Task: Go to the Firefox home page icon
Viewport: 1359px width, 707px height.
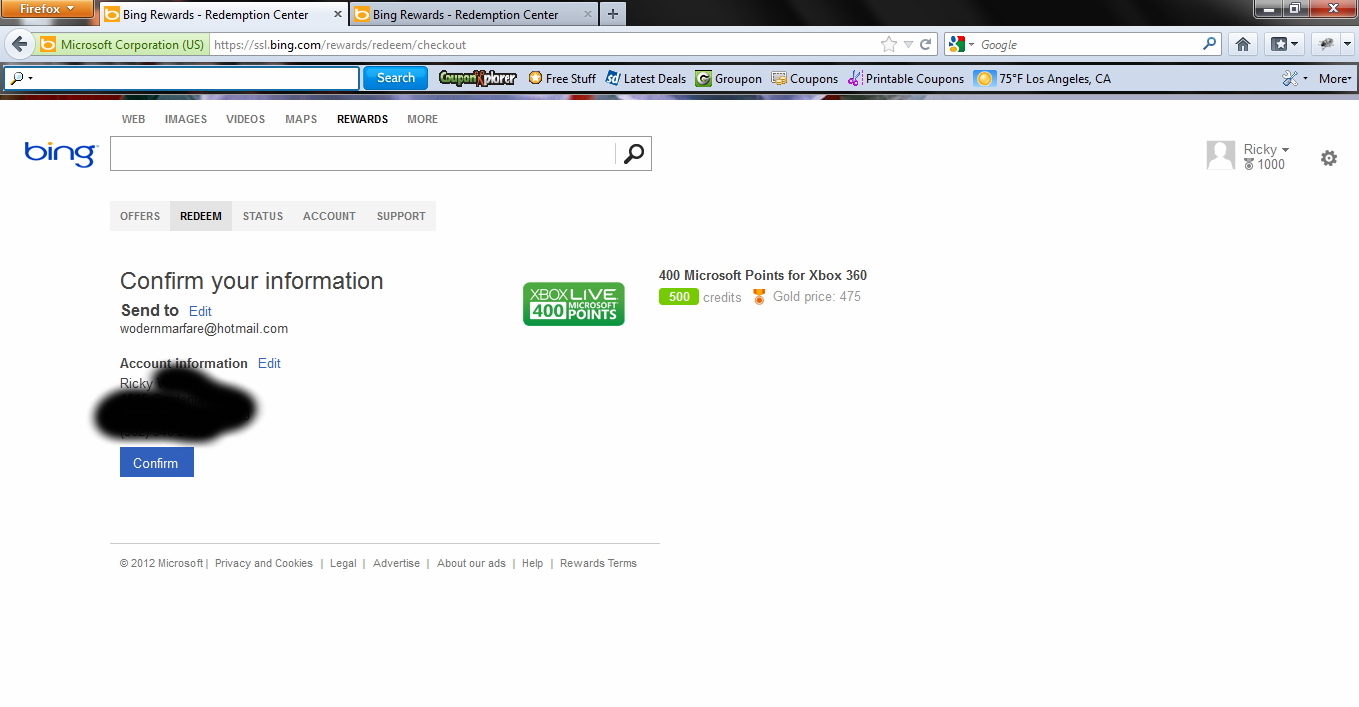Action: coord(1243,44)
